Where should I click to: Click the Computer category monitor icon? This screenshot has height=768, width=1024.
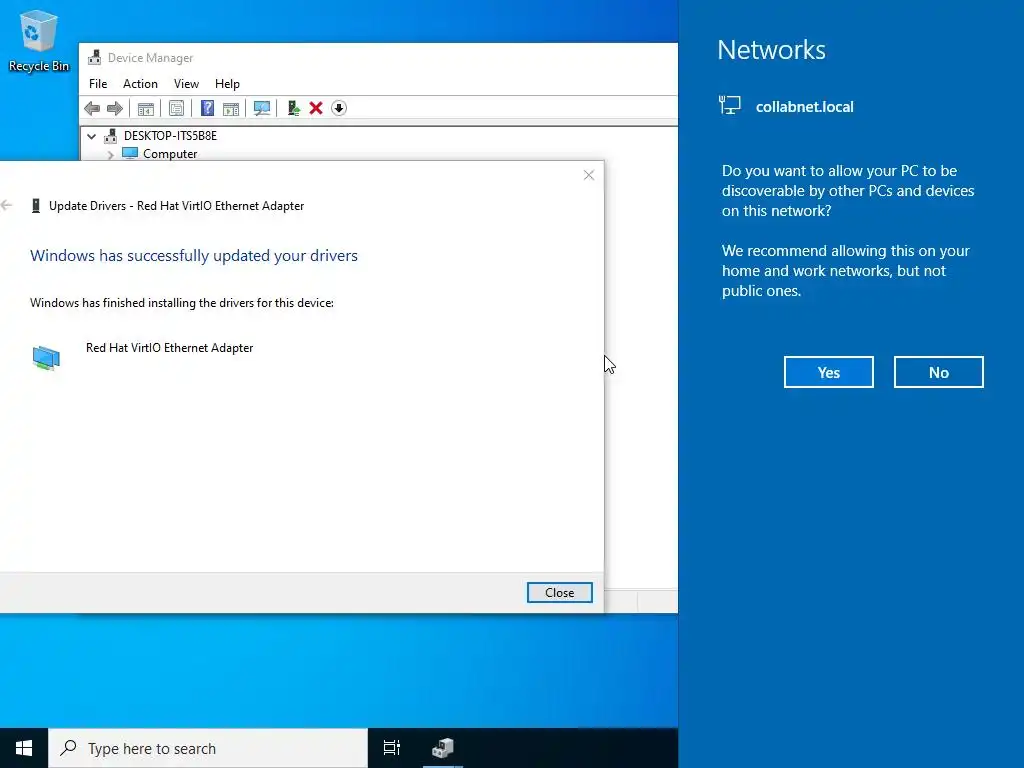[130, 153]
